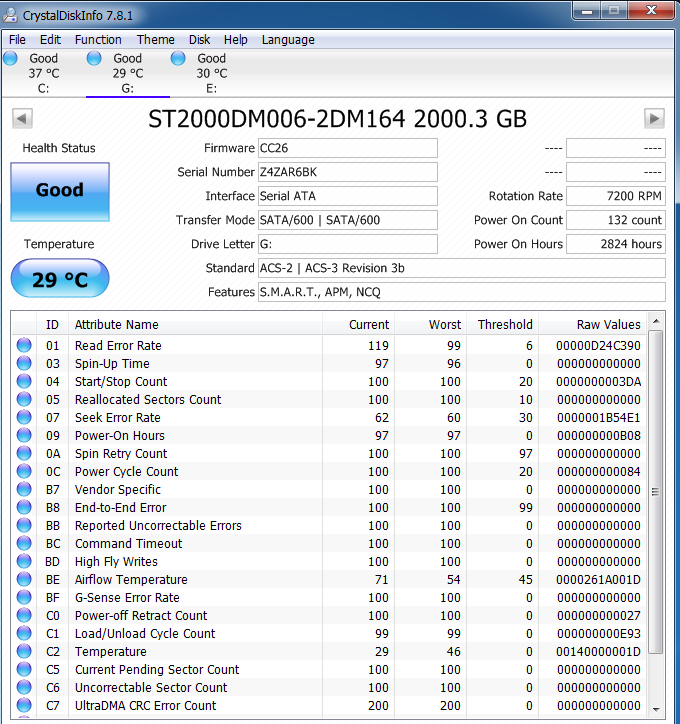Viewport: 680px width, 724px height.
Task: Open the Function menu
Action: tap(98, 40)
